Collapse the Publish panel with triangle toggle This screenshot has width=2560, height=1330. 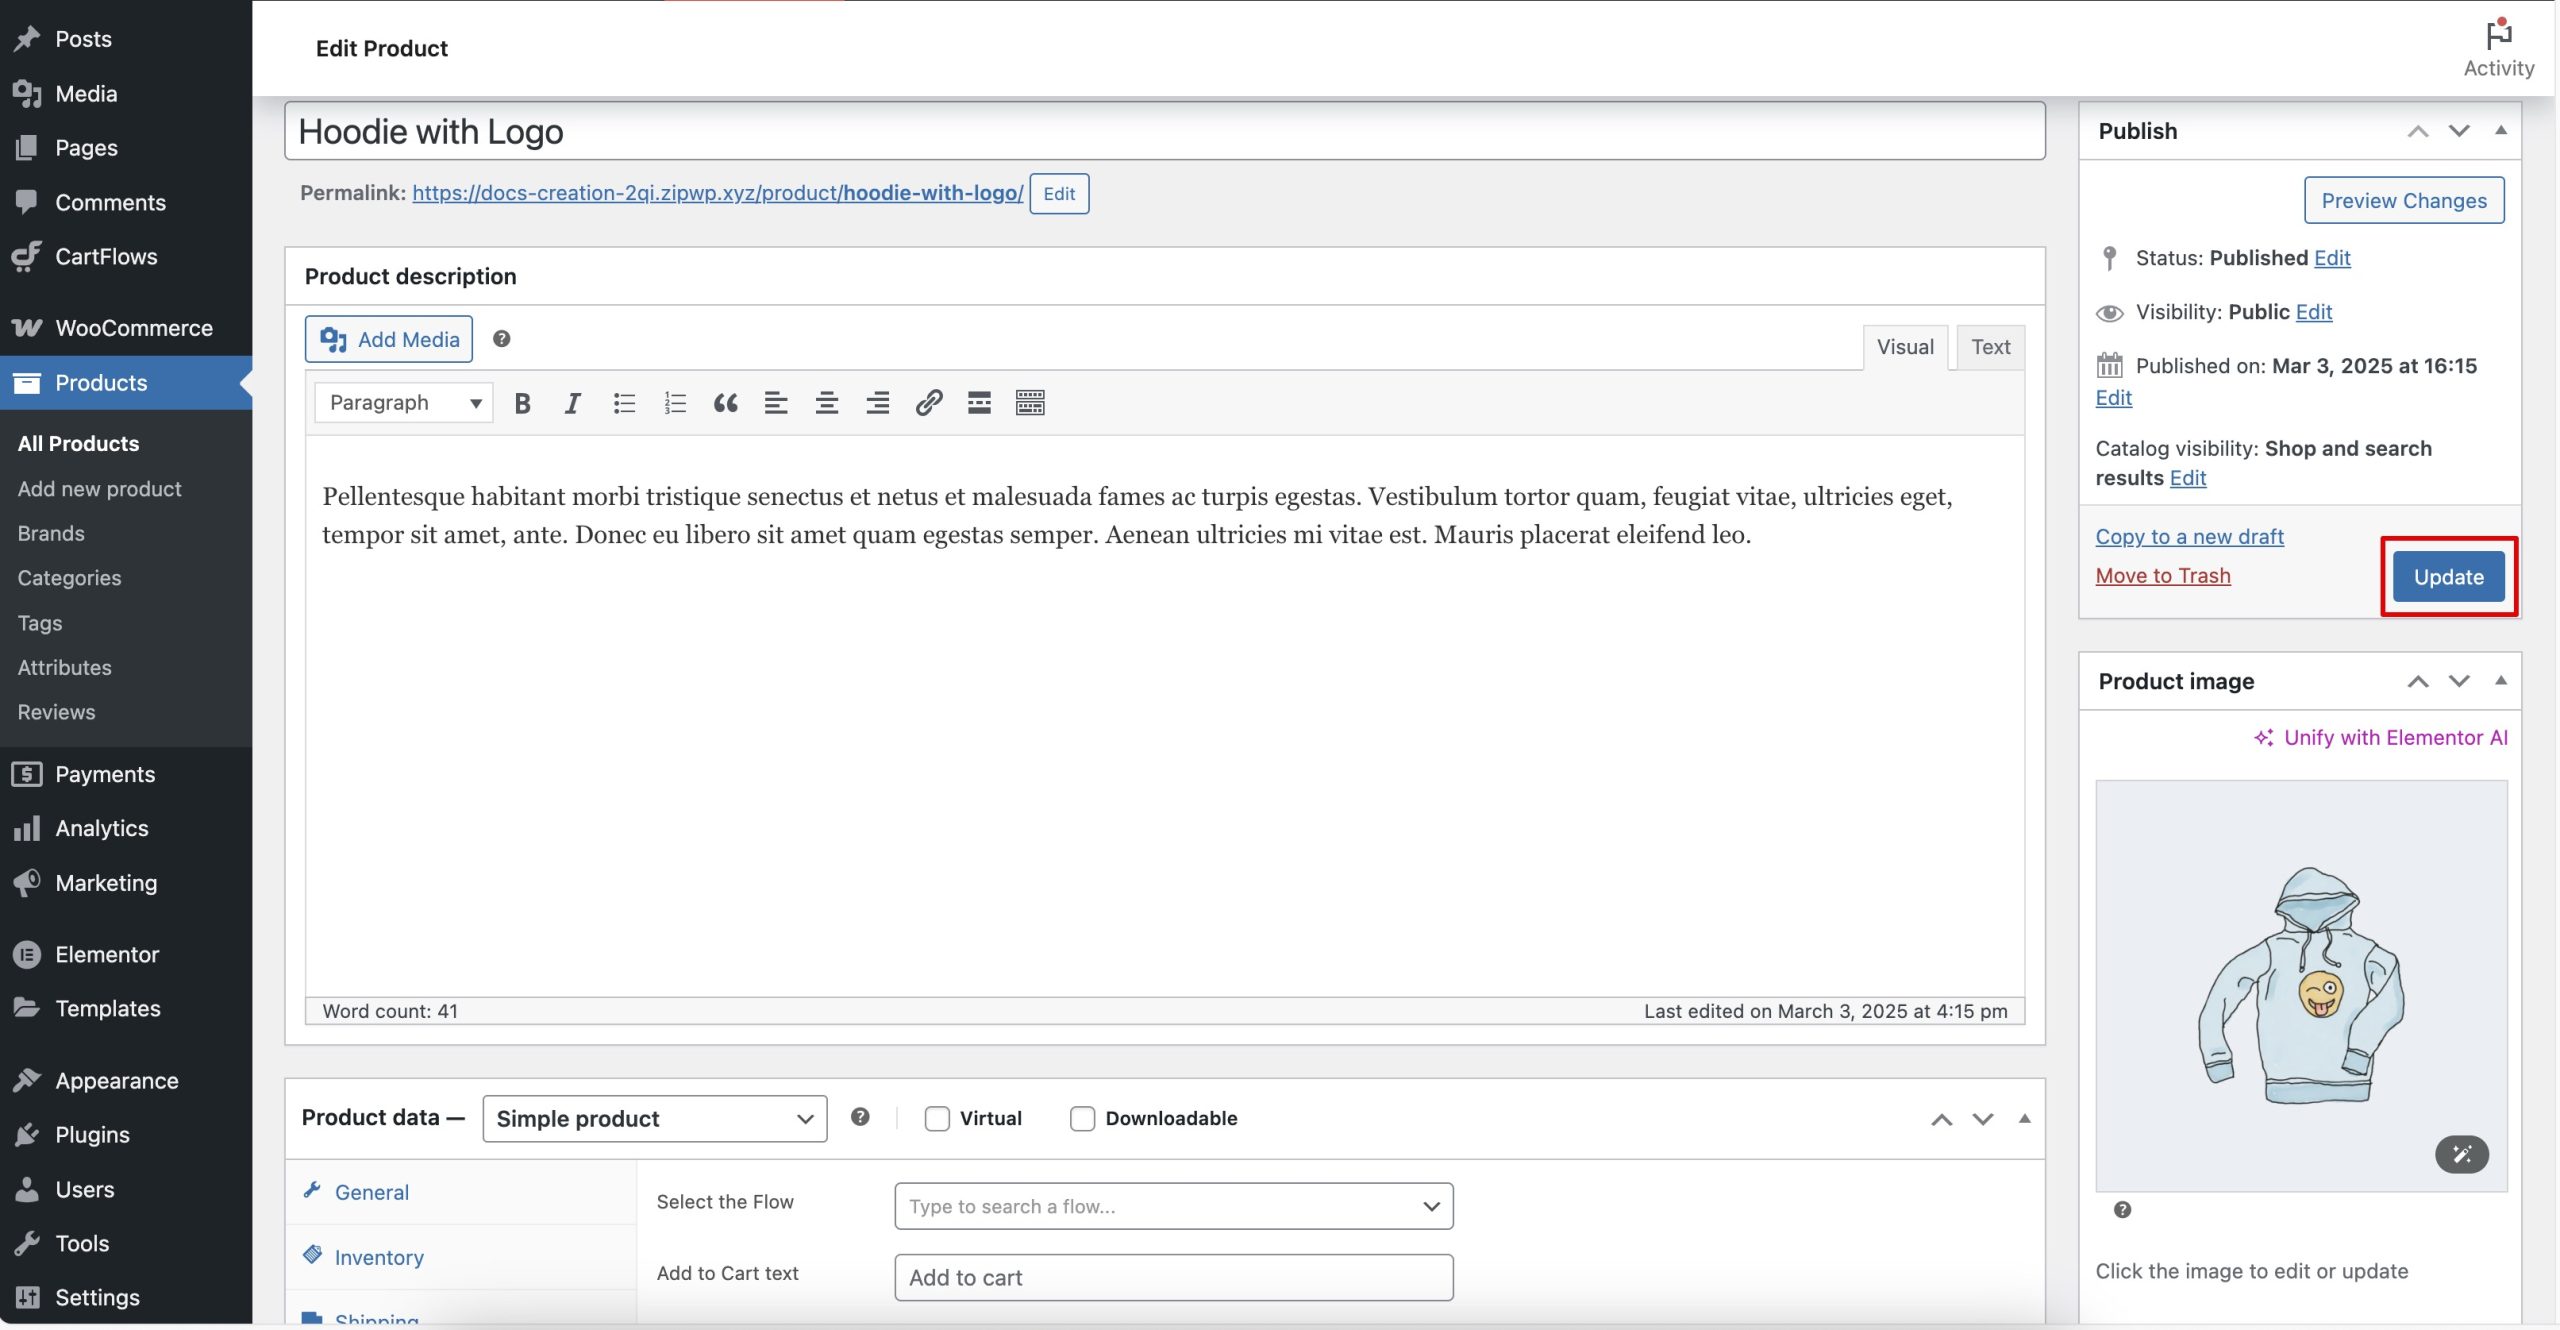2501,131
